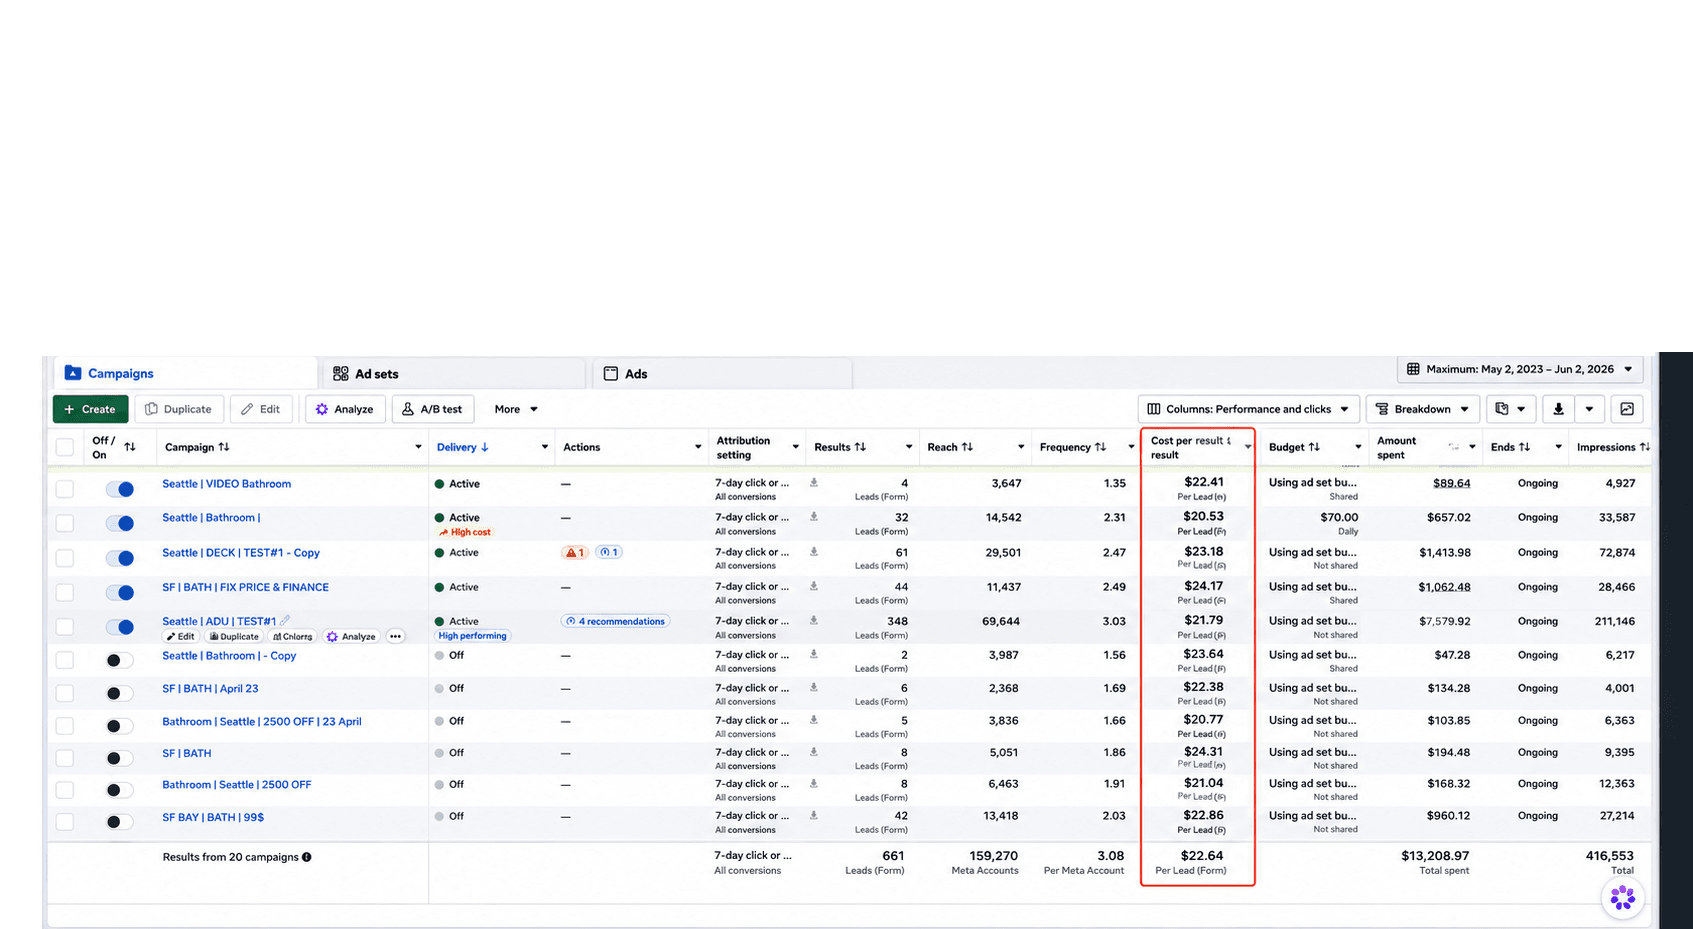This screenshot has width=1693, height=929.
Task: Click sort arrows beside Results header
Action: [x=860, y=447]
